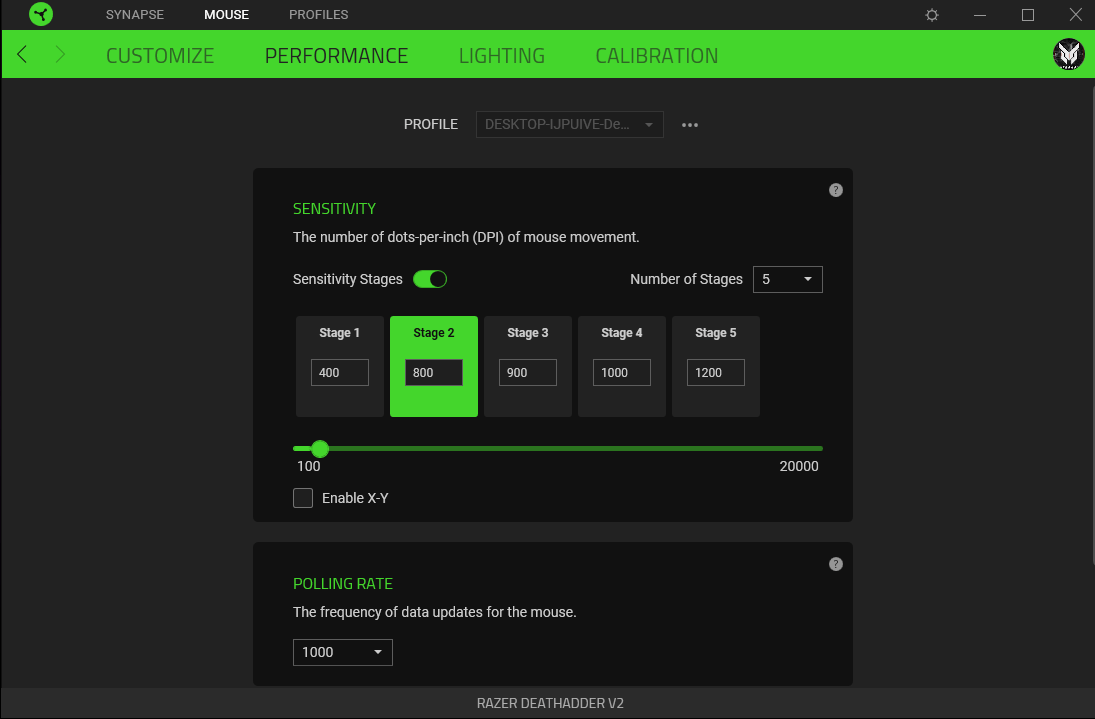Open the Sensitivity help question mark
This screenshot has width=1095, height=719.
tap(835, 190)
